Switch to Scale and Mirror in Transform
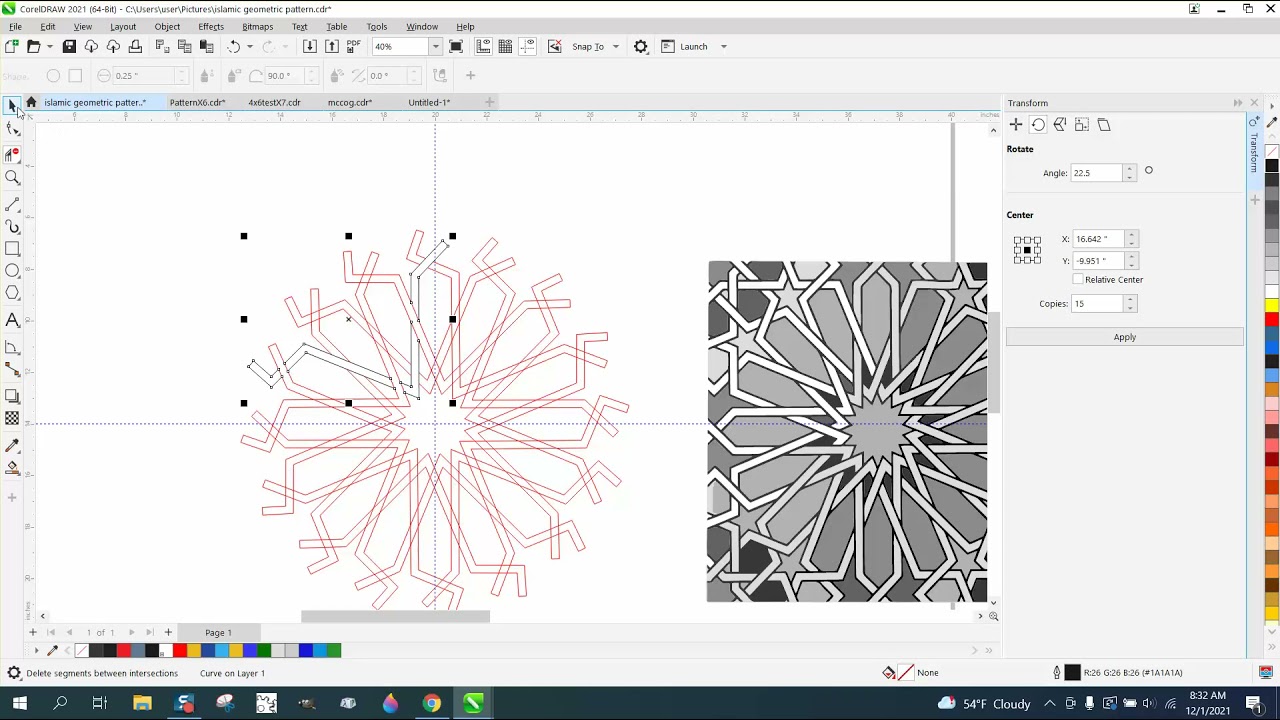 1060,125
